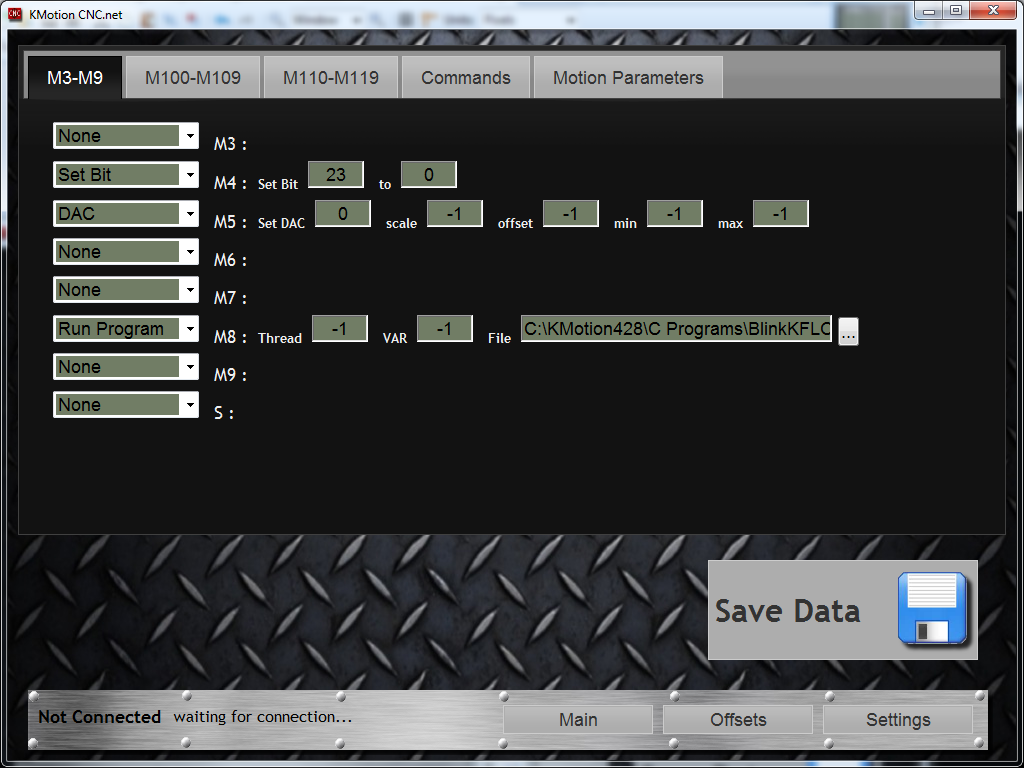Expand the M4 Set Bit dropdown

pos(189,175)
